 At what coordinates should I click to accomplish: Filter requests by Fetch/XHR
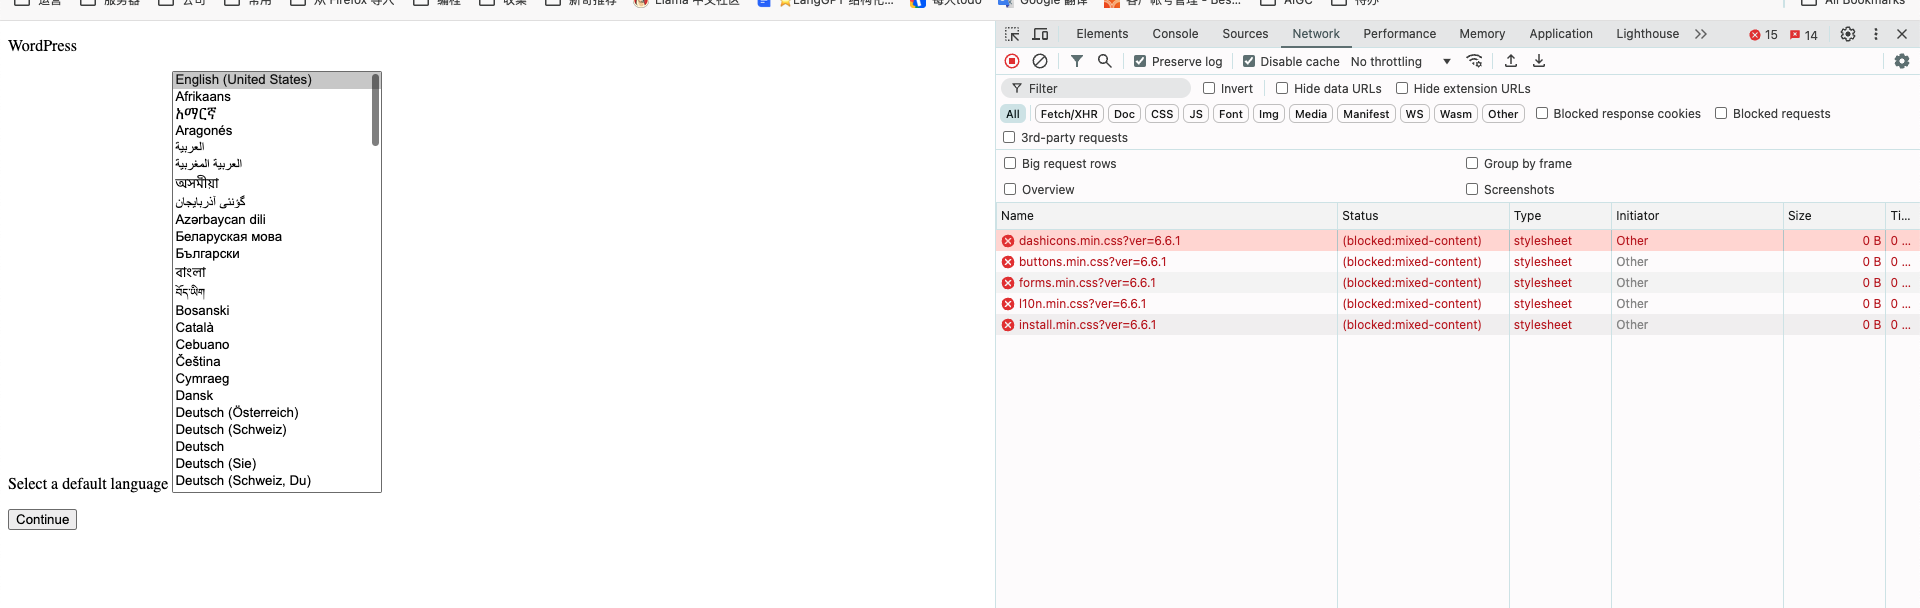[x=1069, y=114]
